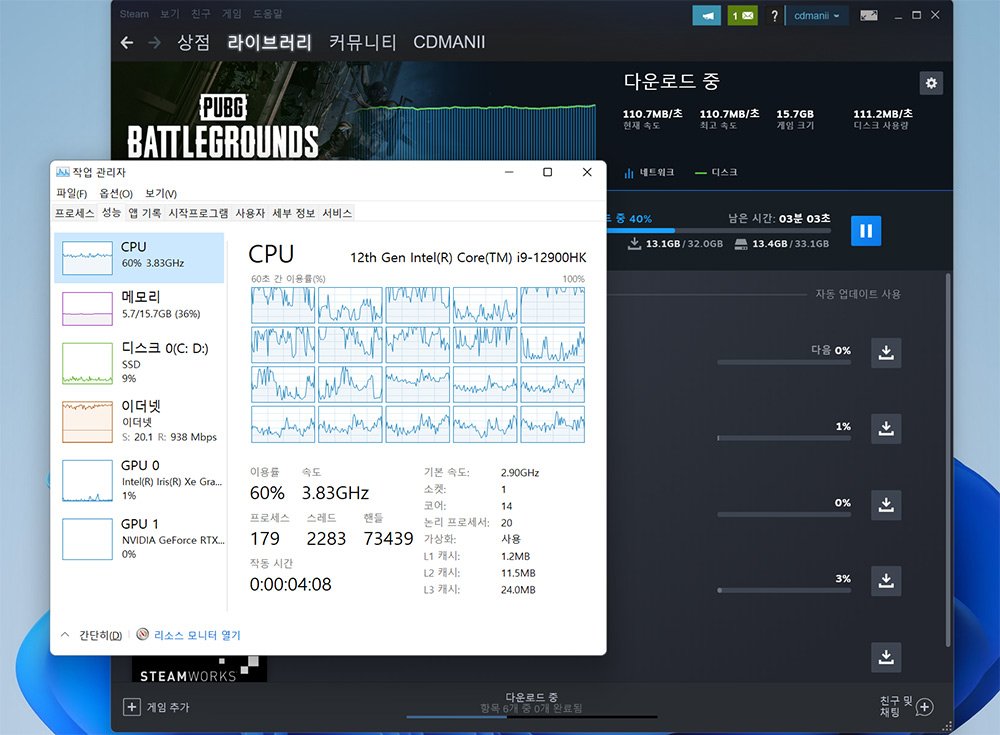Click the Task Manager title bar icon

tap(62, 172)
